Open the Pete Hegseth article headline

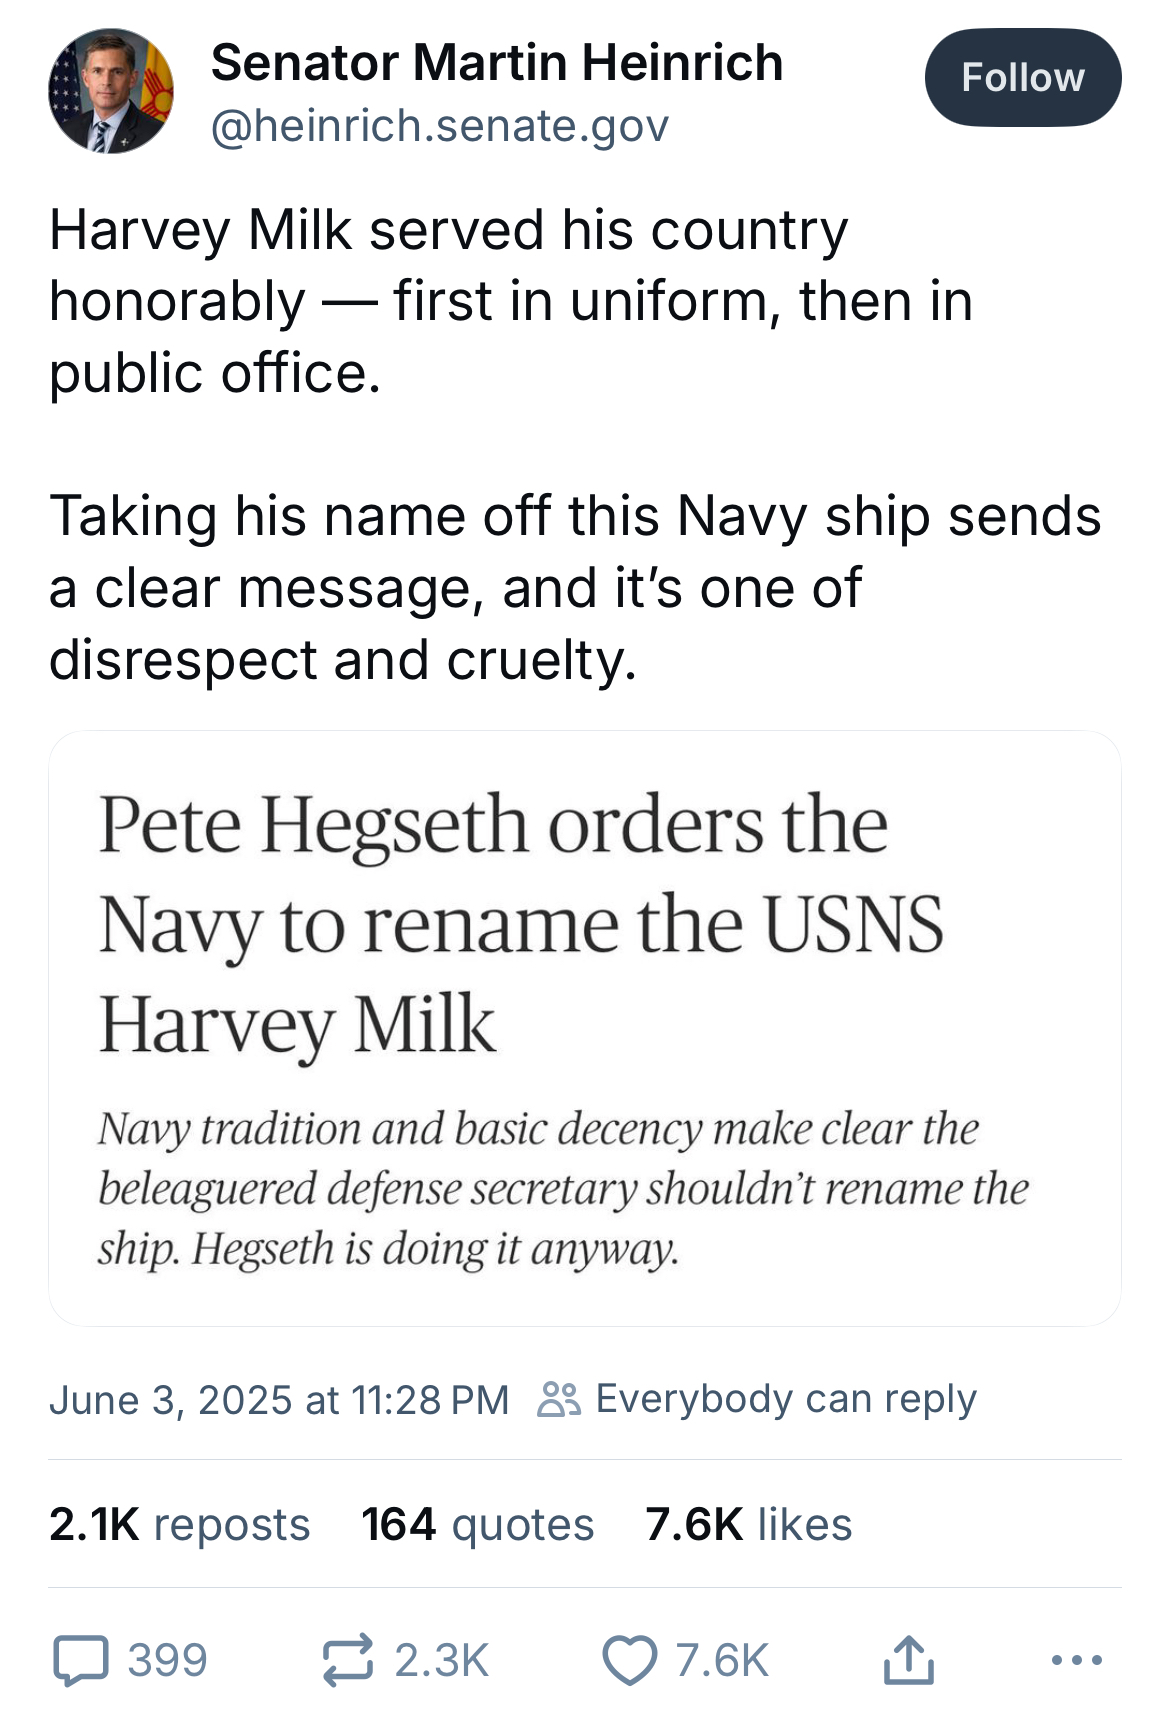(x=520, y=924)
